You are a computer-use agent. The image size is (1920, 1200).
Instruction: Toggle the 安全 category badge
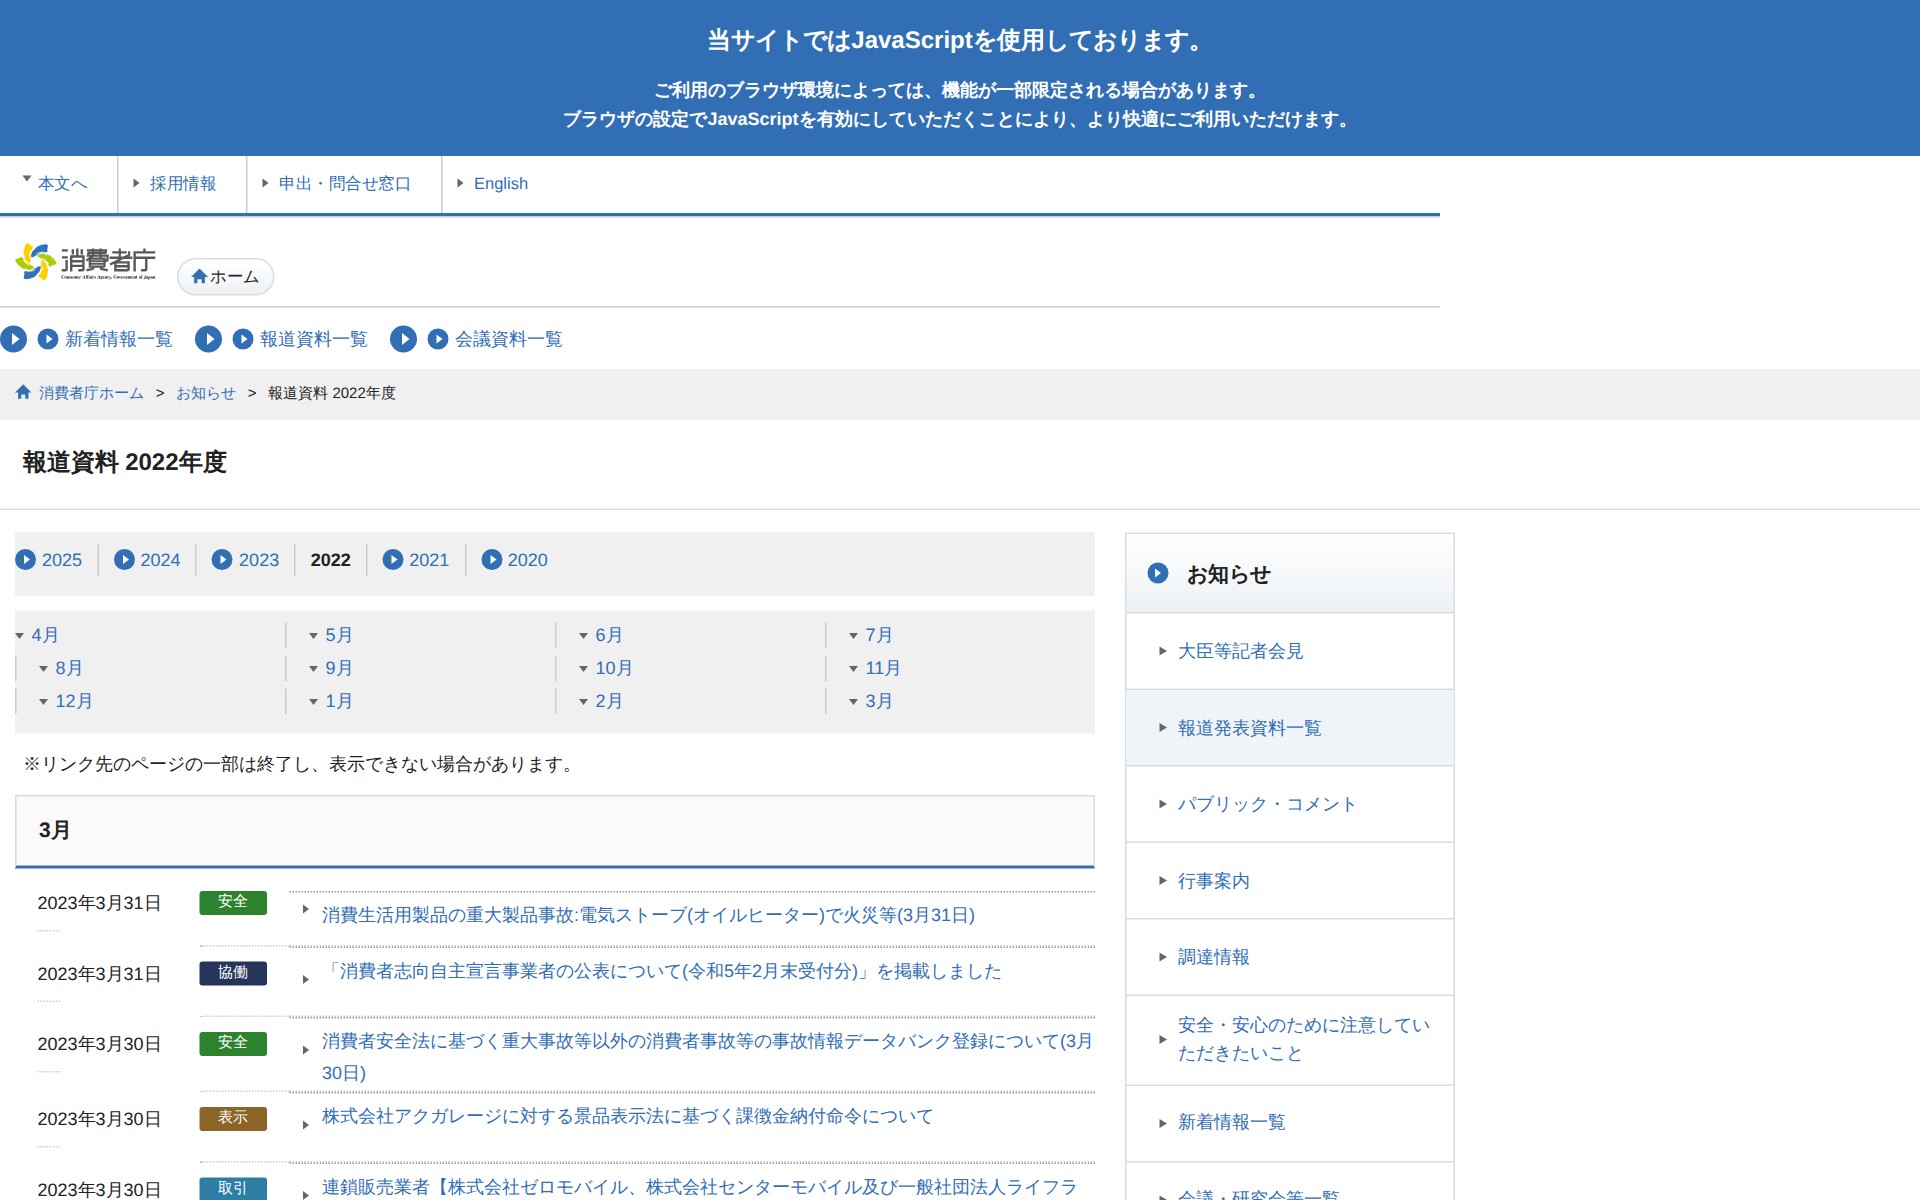(x=233, y=902)
